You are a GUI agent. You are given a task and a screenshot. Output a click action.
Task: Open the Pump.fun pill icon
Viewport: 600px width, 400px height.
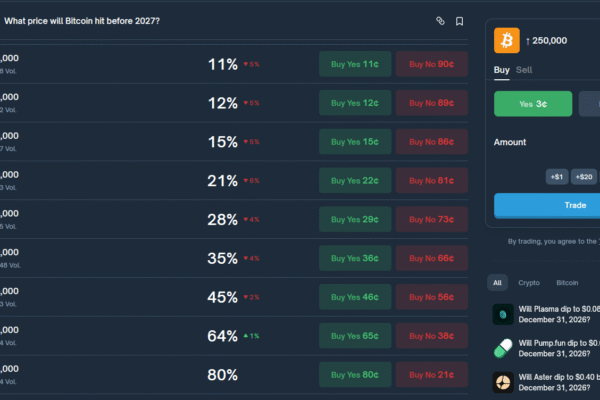pos(503,348)
